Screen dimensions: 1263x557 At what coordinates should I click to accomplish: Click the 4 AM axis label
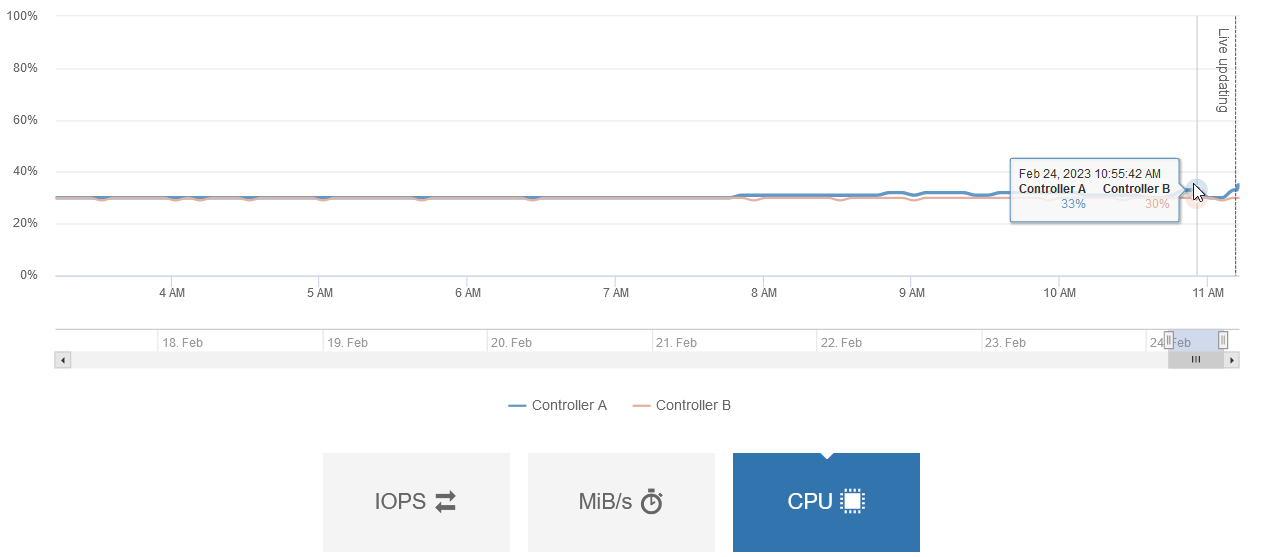pos(172,294)
